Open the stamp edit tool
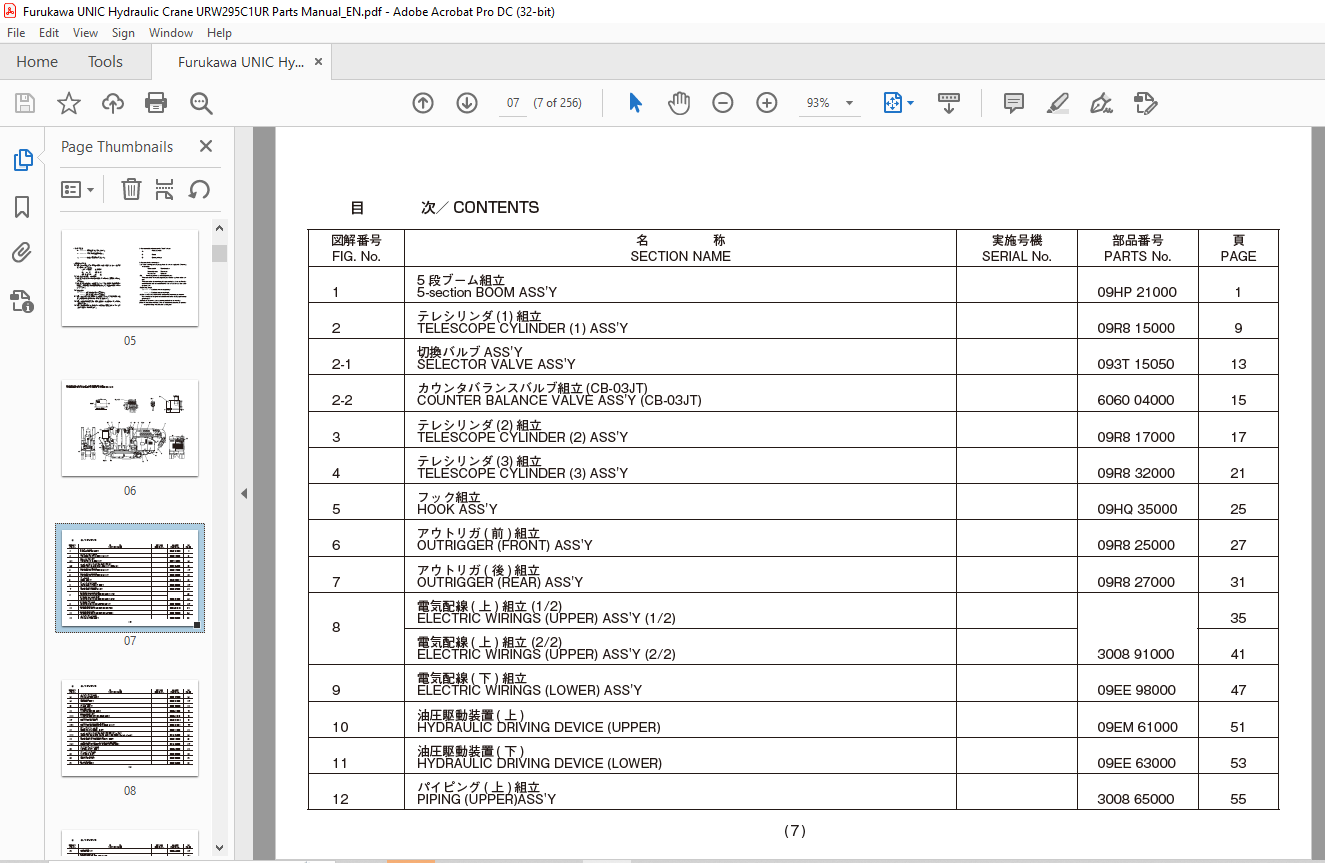The width and height of the screenshot is (1325, 863). click(x=1146, y=103)
